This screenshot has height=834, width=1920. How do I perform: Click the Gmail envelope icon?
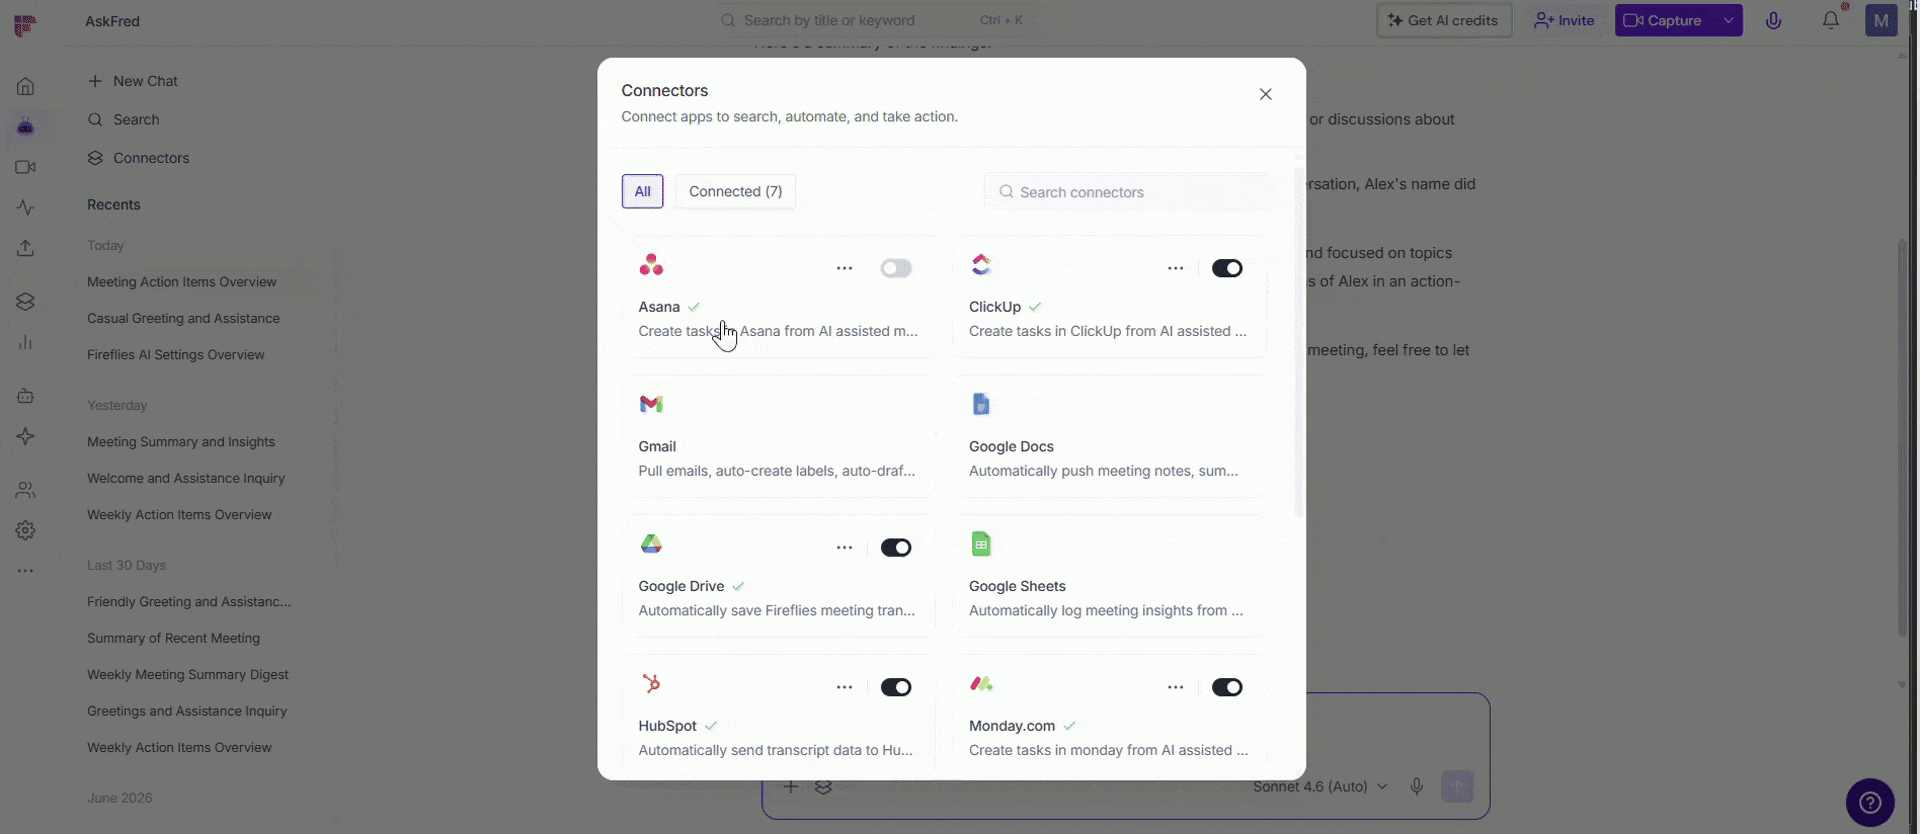[651, 404]
